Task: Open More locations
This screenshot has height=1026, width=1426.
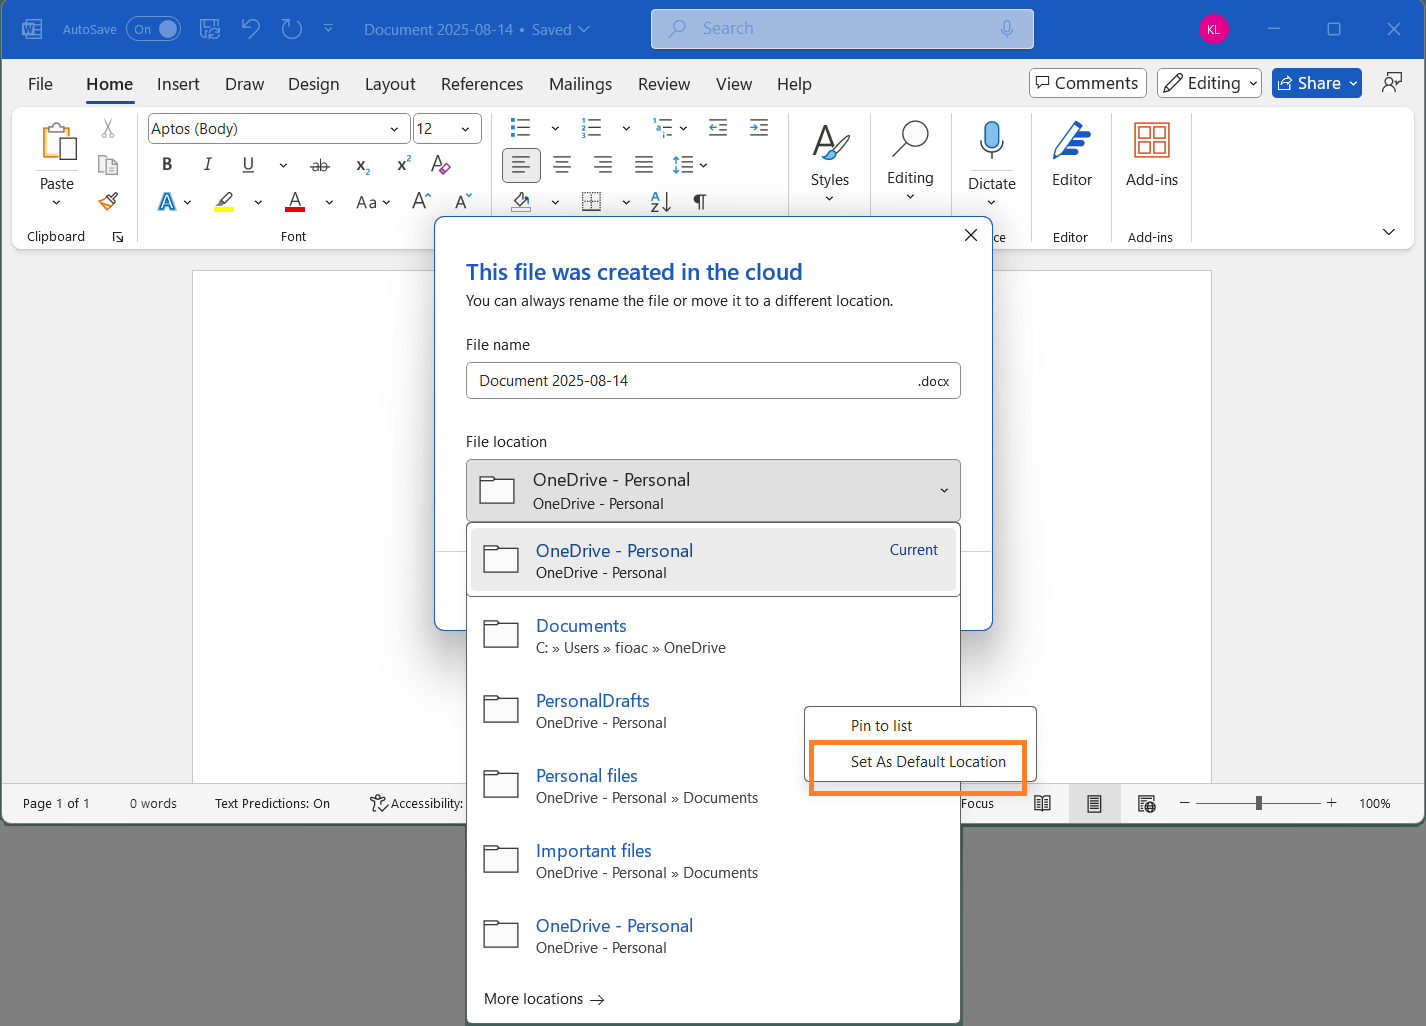Action: (x=543, y=998)
